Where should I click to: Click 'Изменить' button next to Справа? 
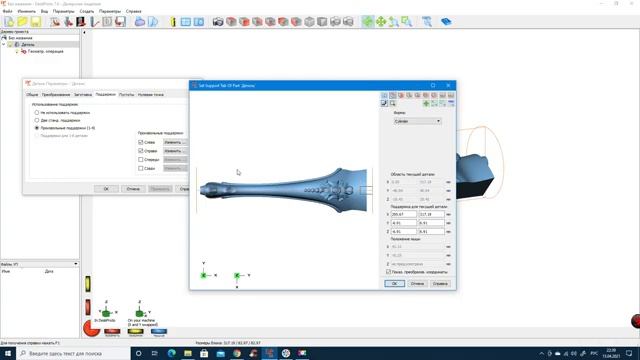pyautogui.click(x=175, y=151)
